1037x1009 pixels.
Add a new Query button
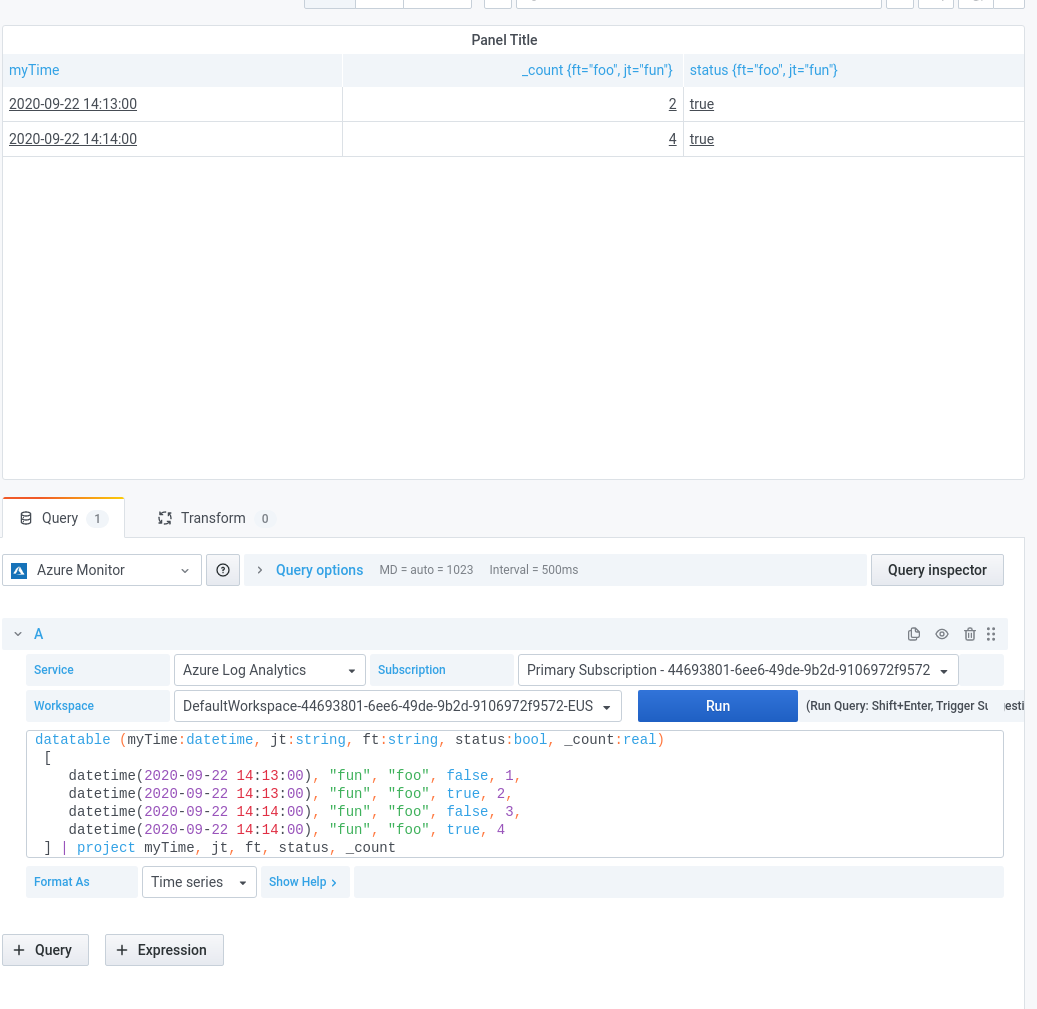[x=46, y=950]
